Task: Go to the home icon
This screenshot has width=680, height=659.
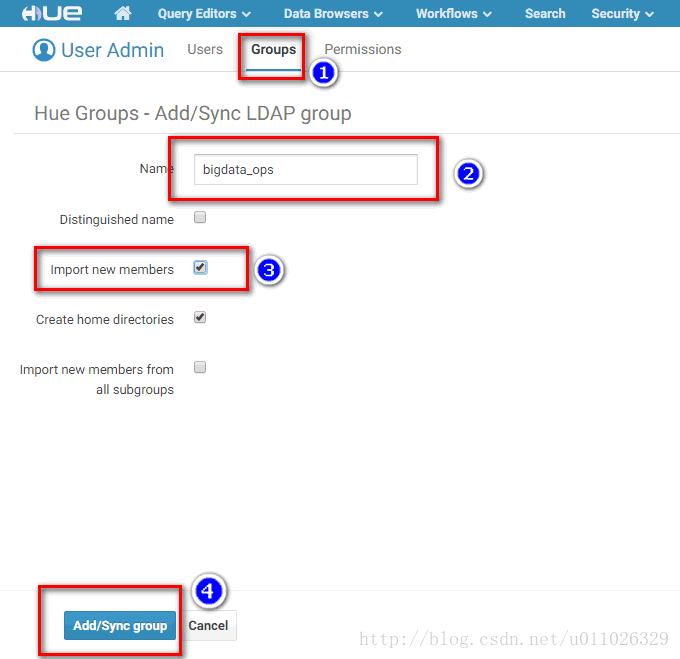Action: coord(123,13)
